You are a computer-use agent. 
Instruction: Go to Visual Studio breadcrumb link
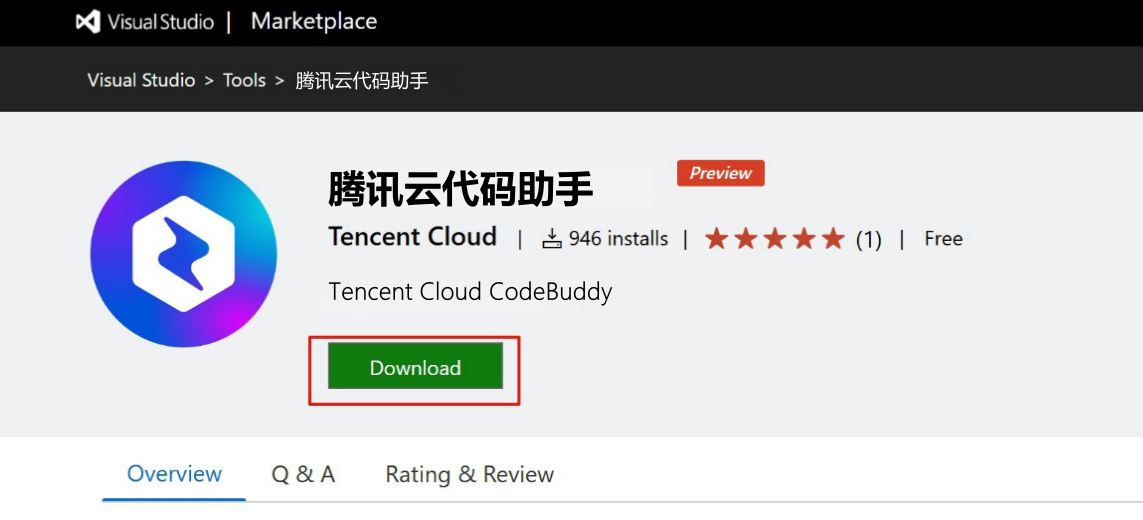click(141, 80)
